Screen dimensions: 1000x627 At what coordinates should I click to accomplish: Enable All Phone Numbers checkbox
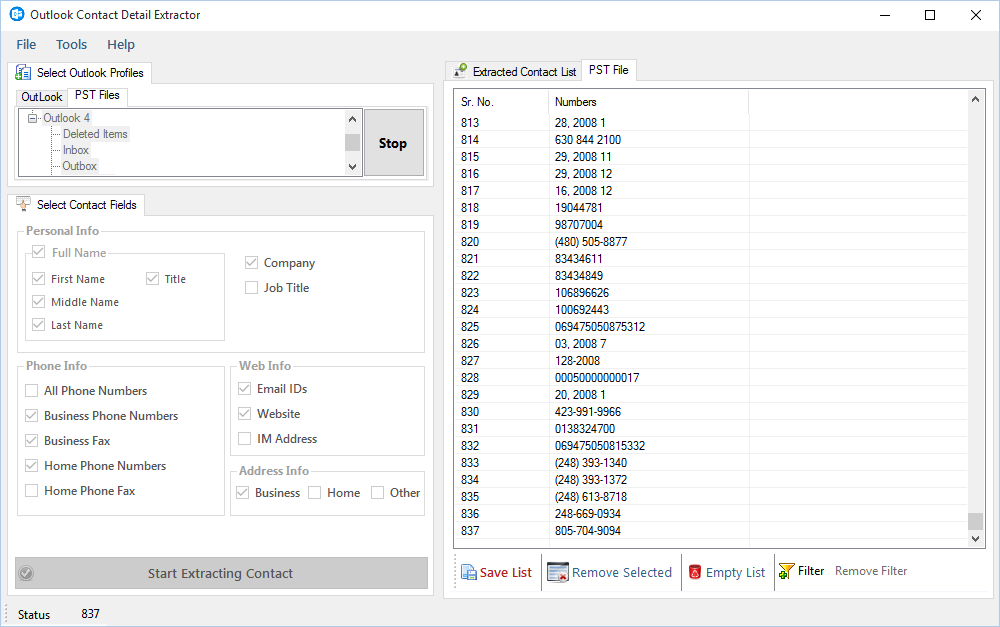(31, 390)
